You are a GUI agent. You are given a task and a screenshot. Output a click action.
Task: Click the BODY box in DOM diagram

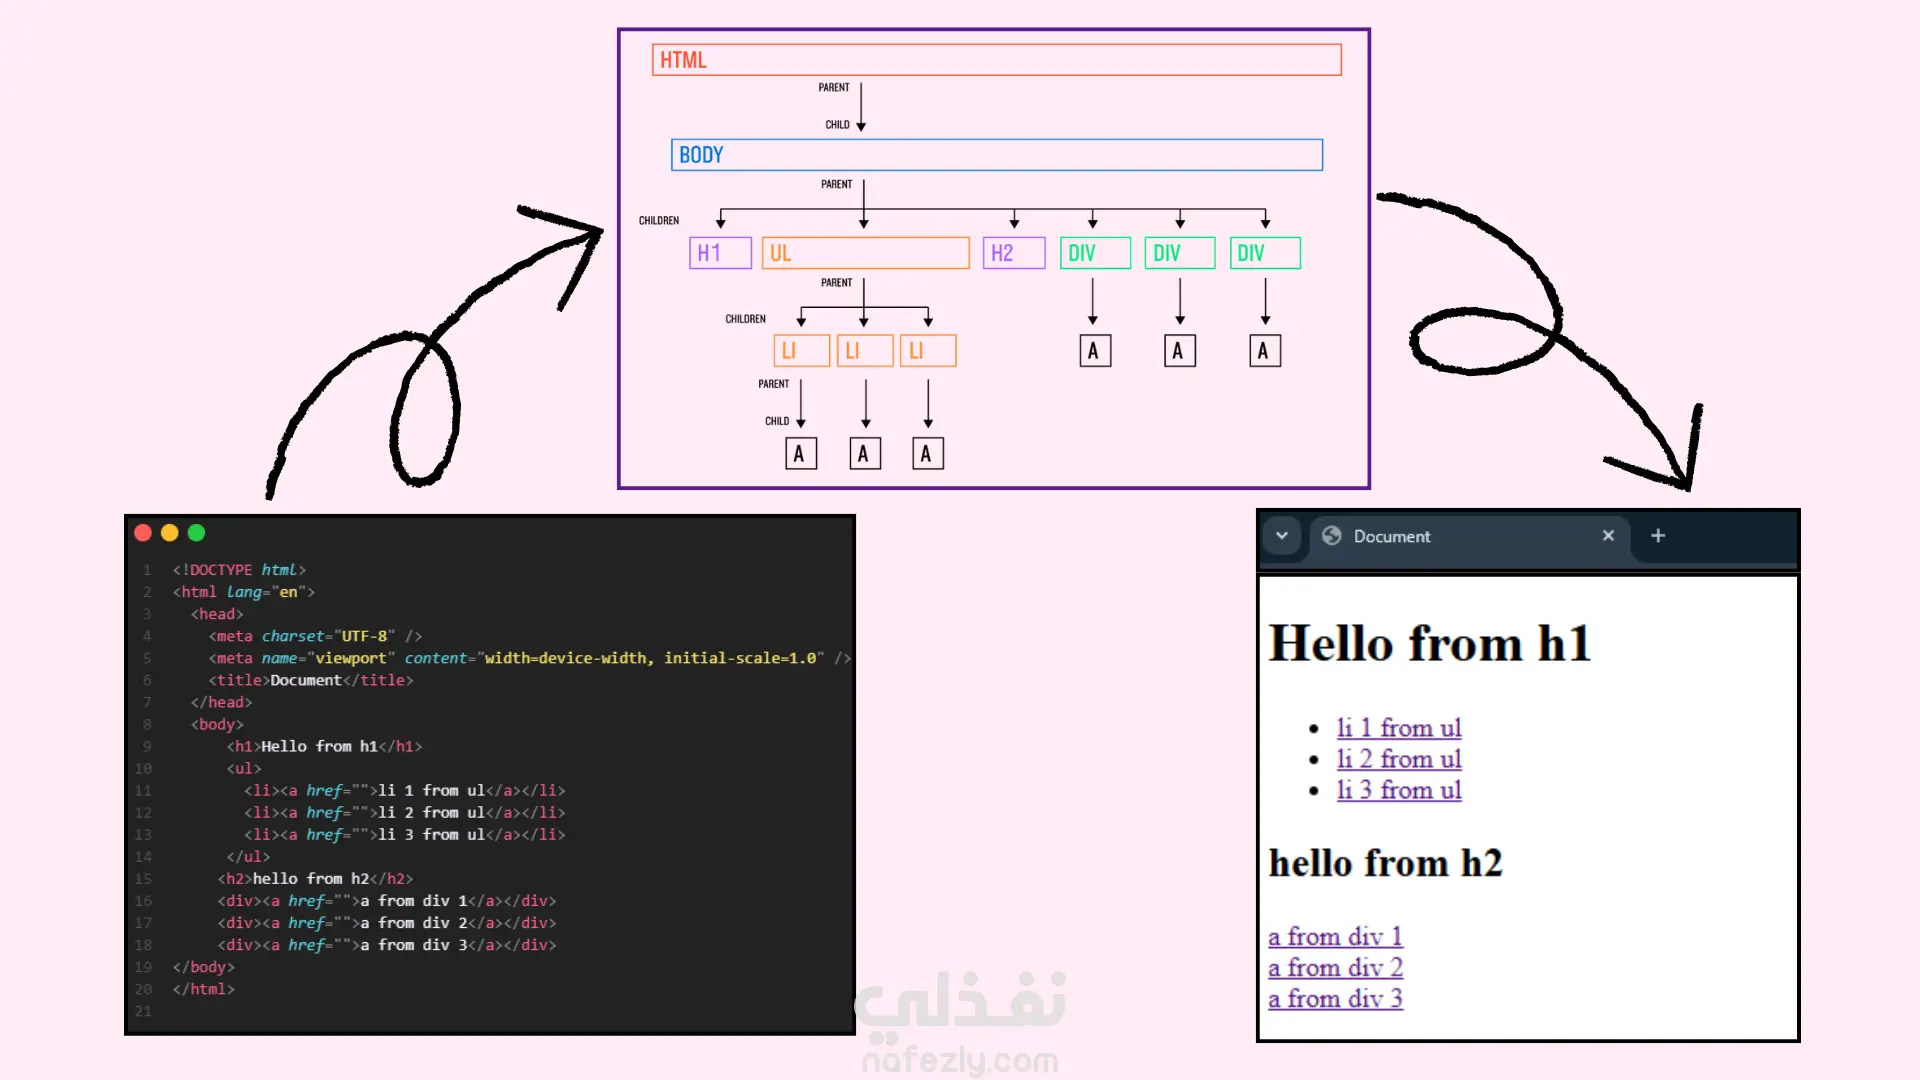point(996,155)
